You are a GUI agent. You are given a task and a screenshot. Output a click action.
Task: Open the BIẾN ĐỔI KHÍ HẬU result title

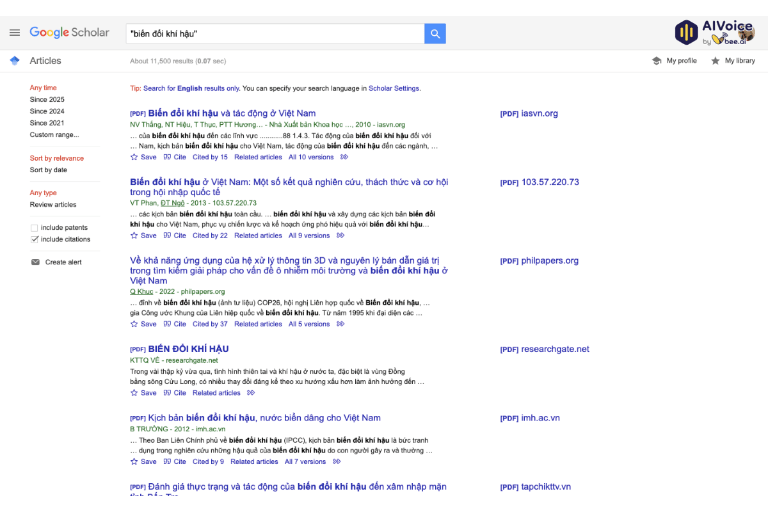(x=189, y=349)
